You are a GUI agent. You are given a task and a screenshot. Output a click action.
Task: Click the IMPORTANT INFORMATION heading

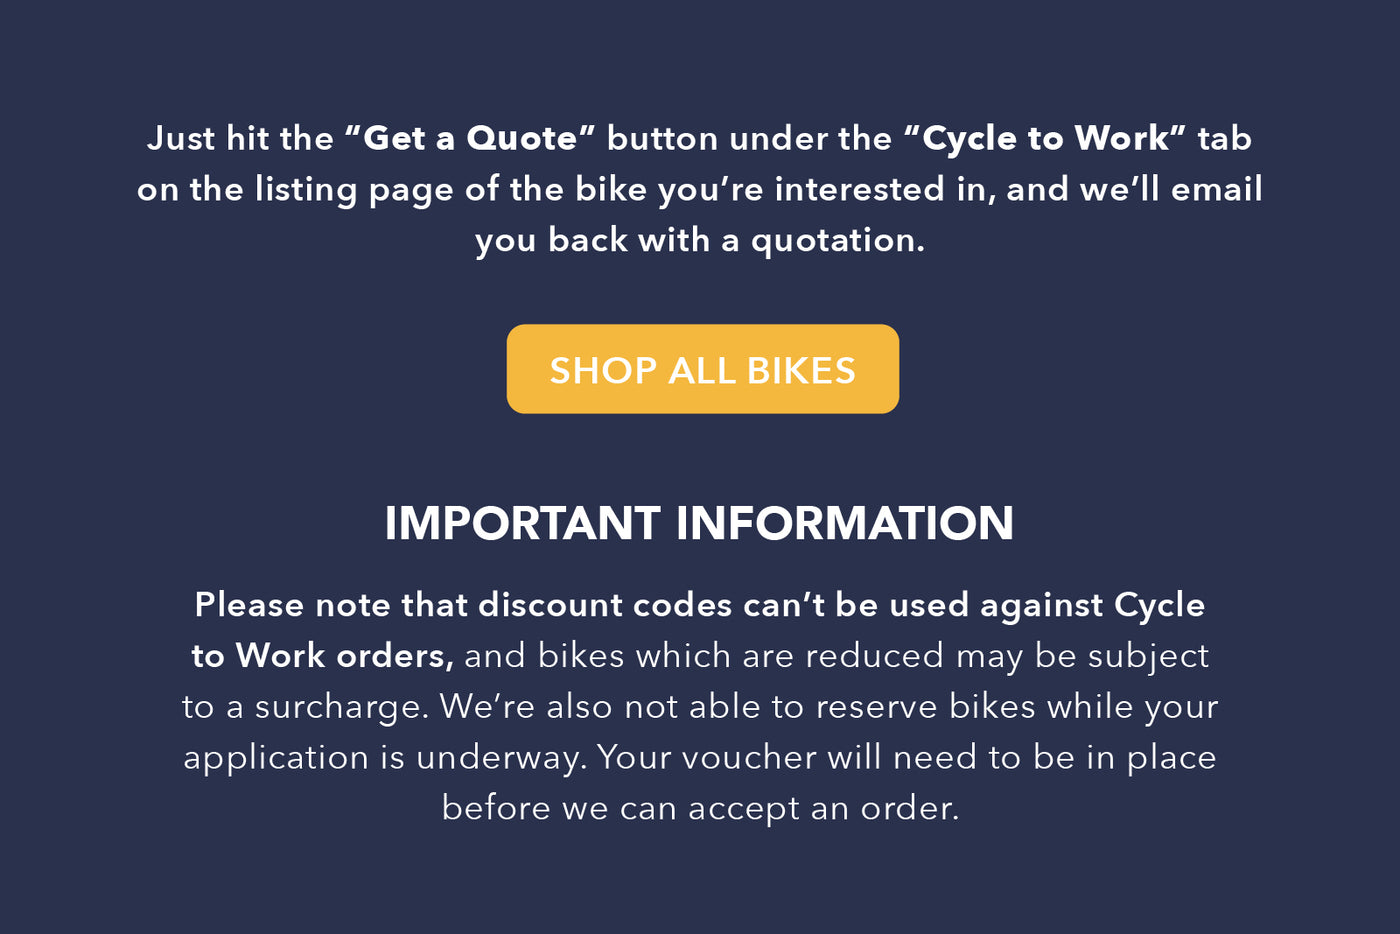700,523
